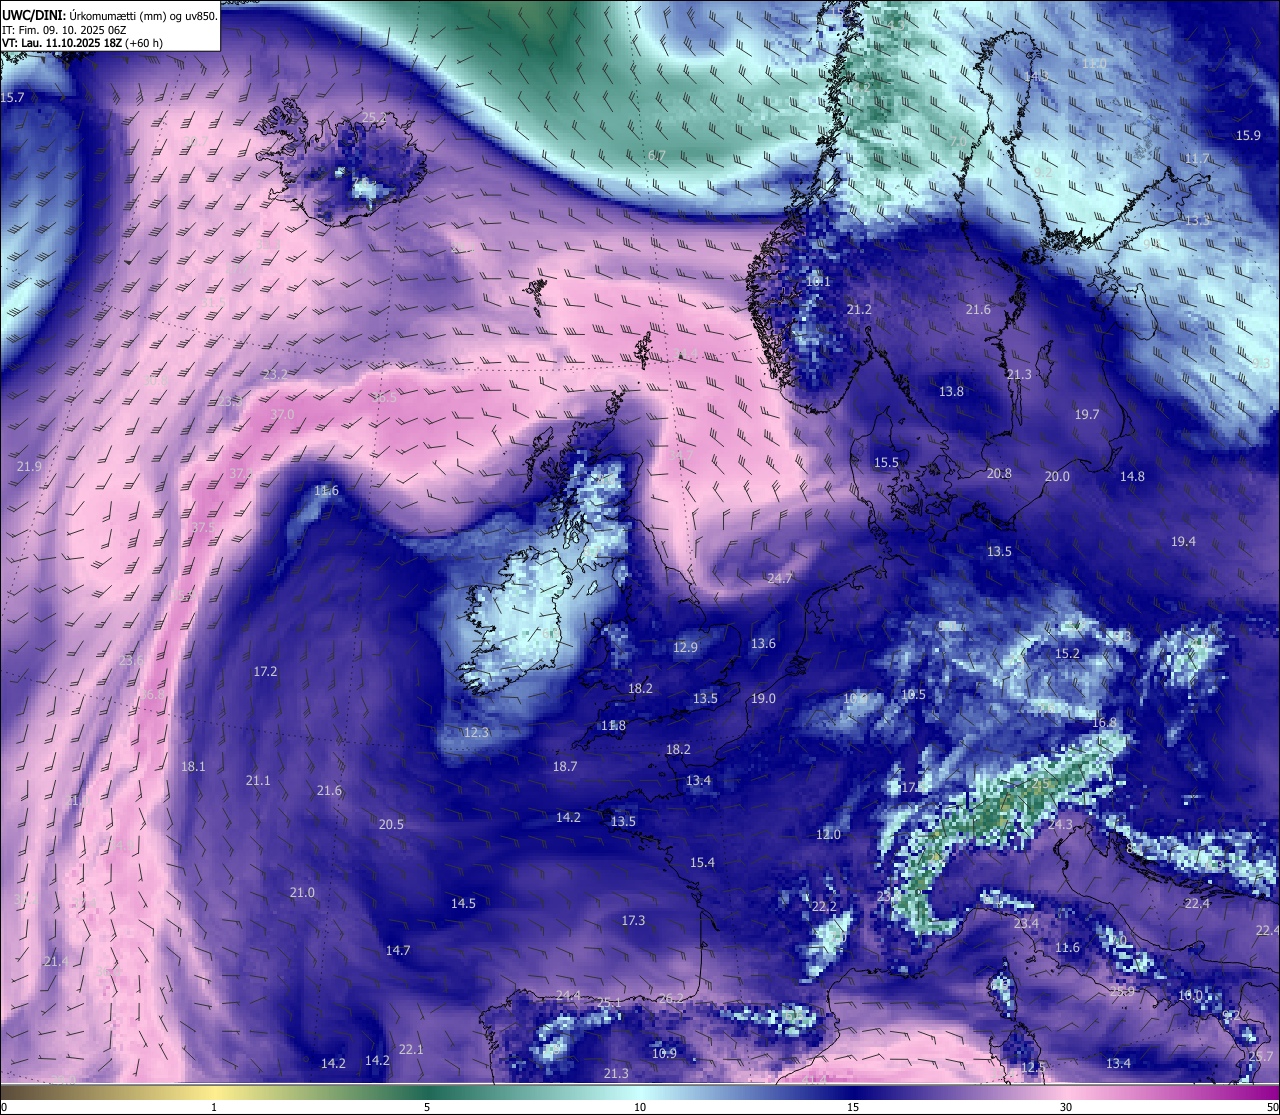Select the map value '15.9'
1280x1115 pixels.
click(x=1248, y=136)
